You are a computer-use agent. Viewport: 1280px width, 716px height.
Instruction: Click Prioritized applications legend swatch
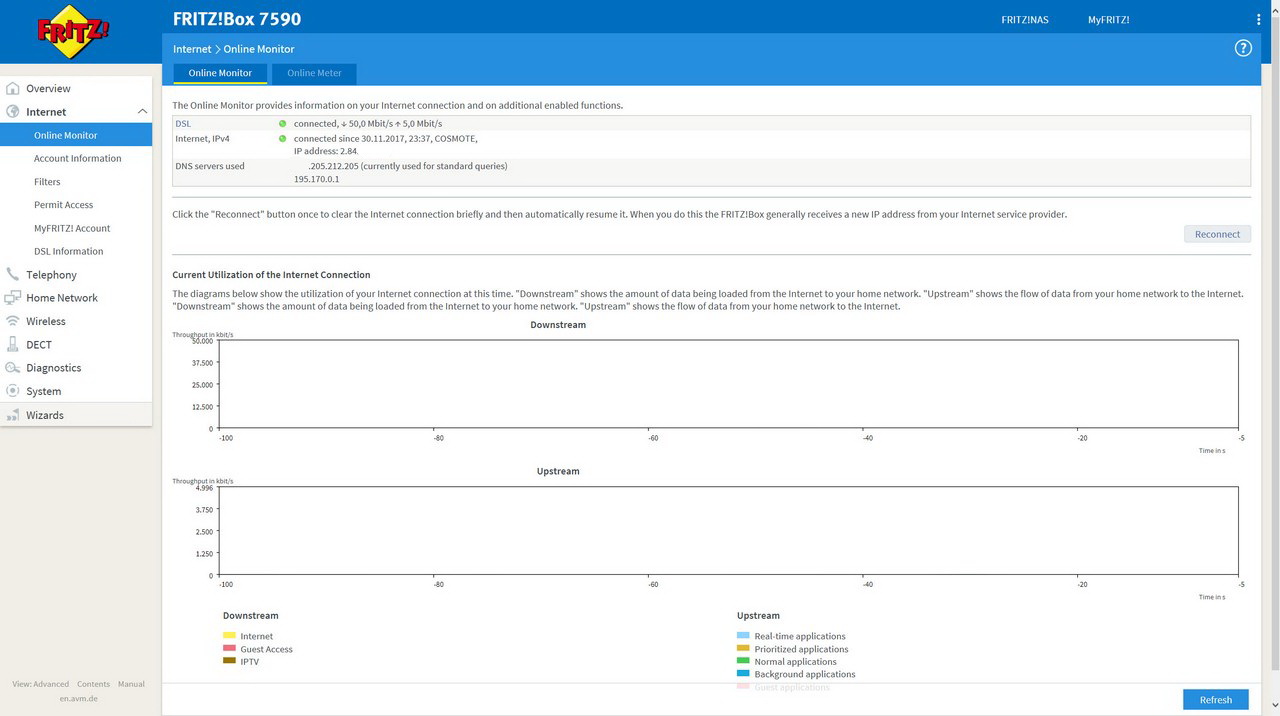[743, 648]
